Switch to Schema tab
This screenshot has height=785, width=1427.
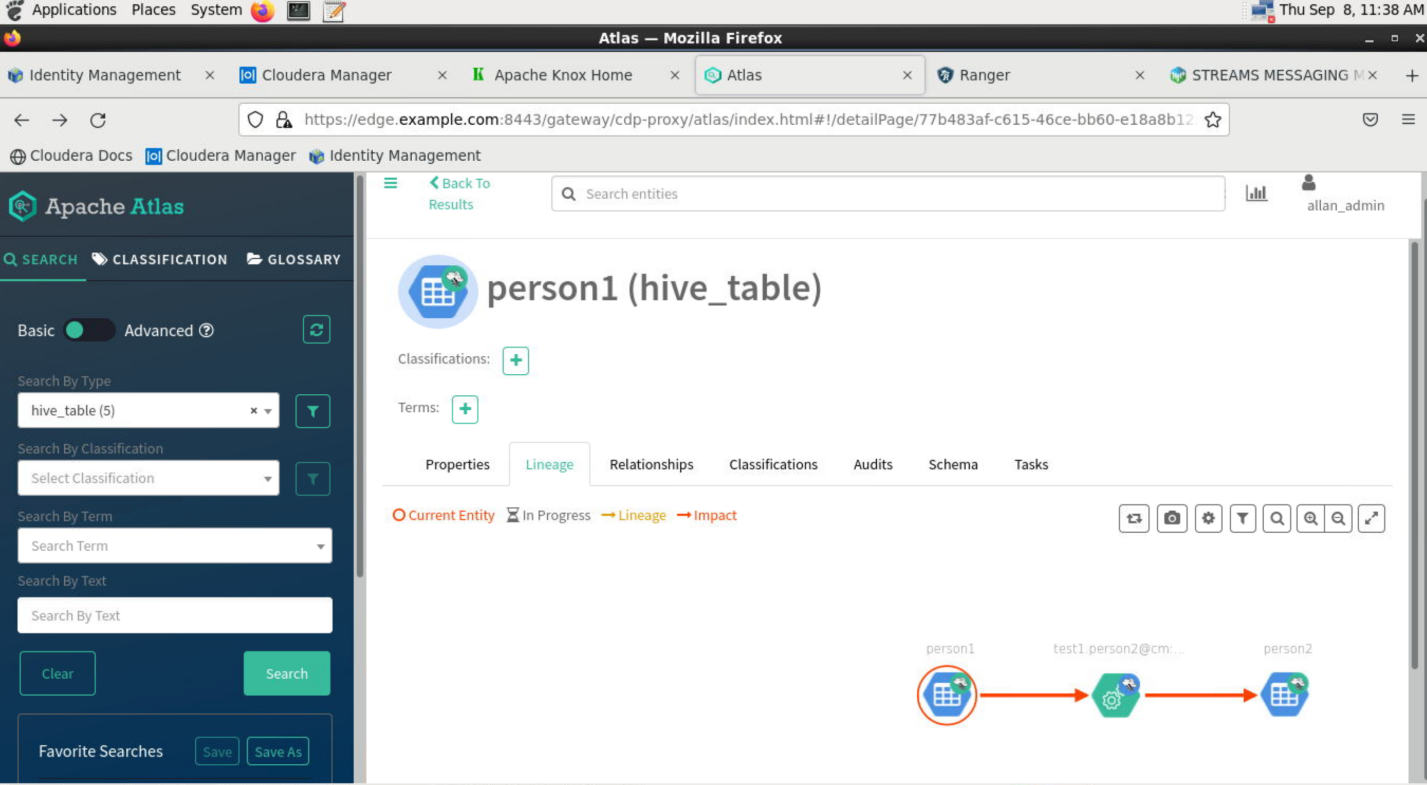953,465
